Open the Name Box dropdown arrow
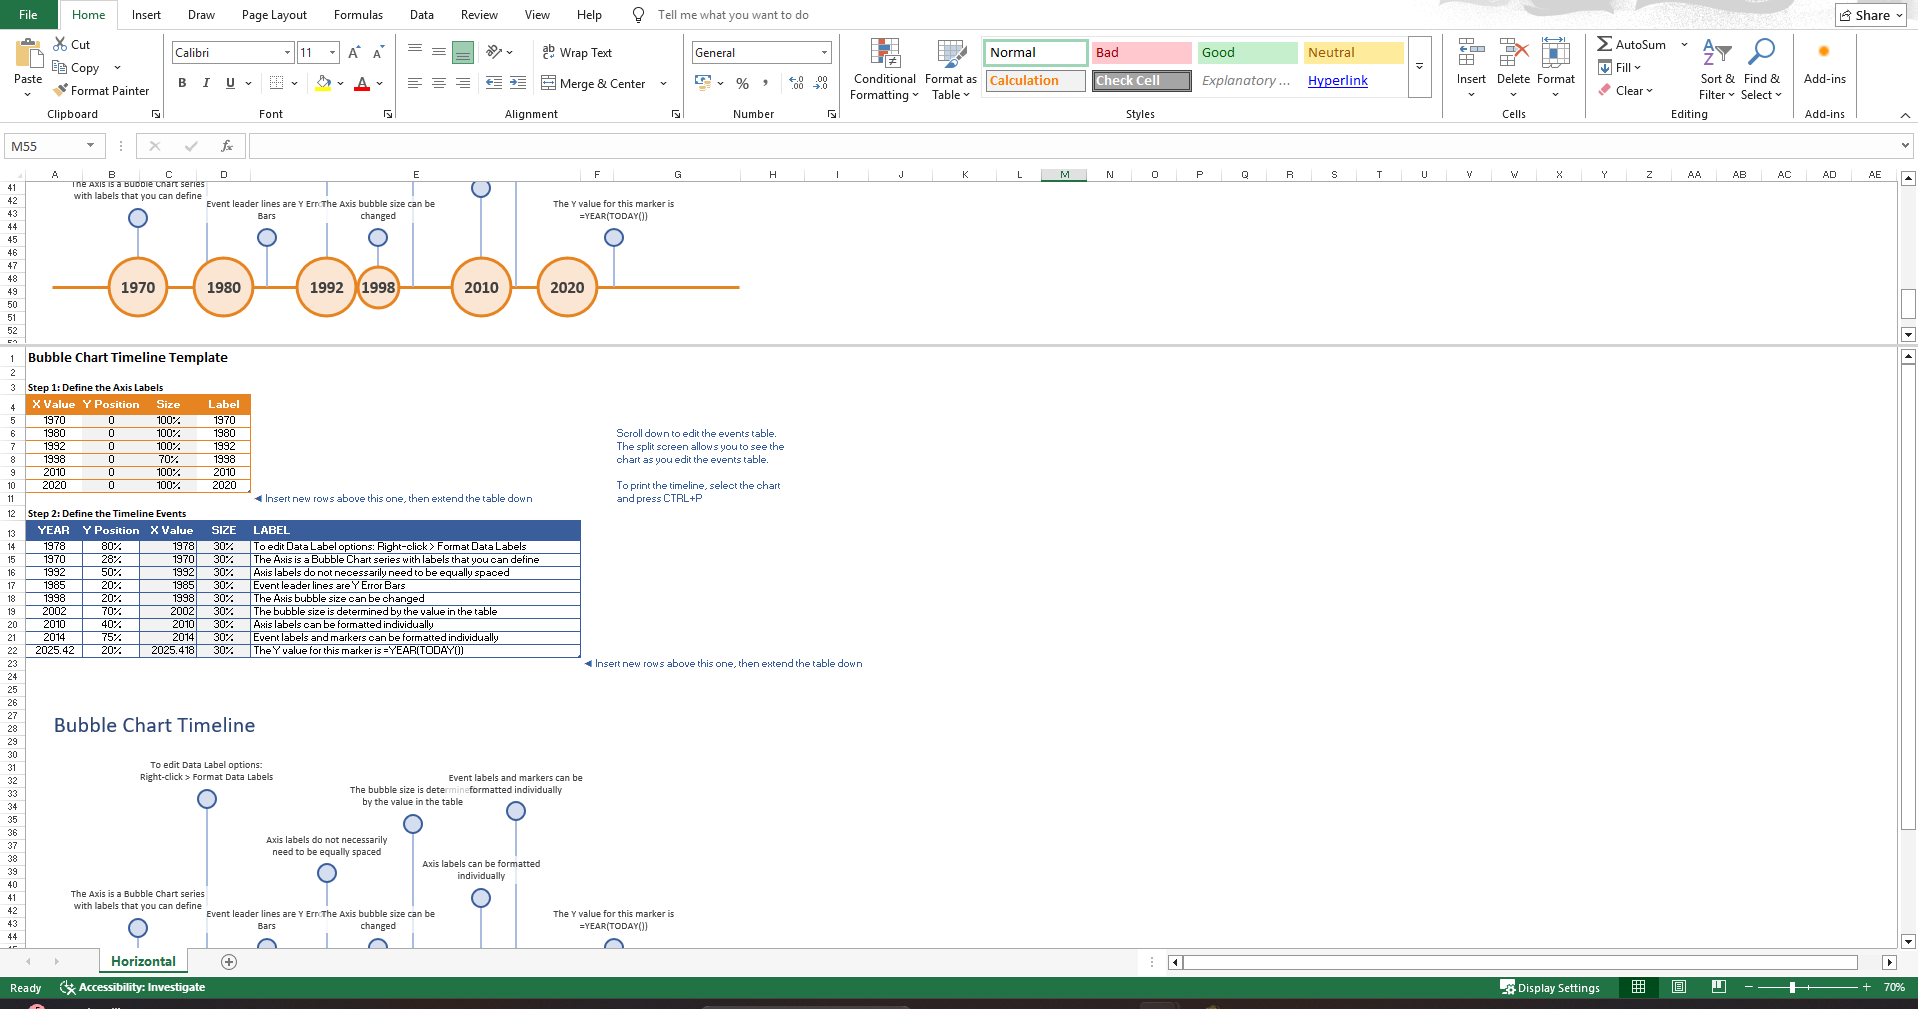Viewport: 1918px width, 1009px height. coord(90,146)
